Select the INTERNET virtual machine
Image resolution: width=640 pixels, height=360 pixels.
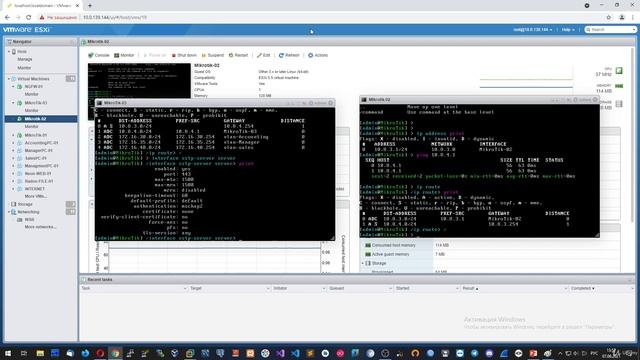coord(35,189)
